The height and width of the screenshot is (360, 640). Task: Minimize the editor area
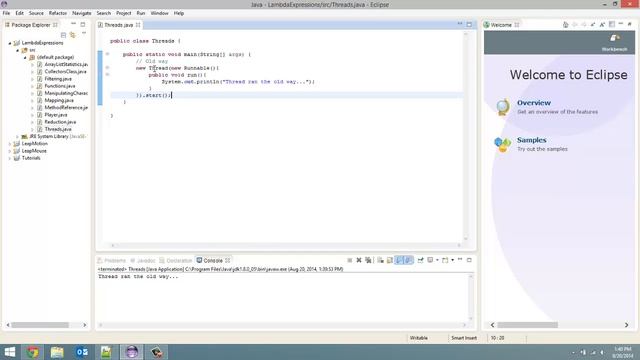coord(460,24)
